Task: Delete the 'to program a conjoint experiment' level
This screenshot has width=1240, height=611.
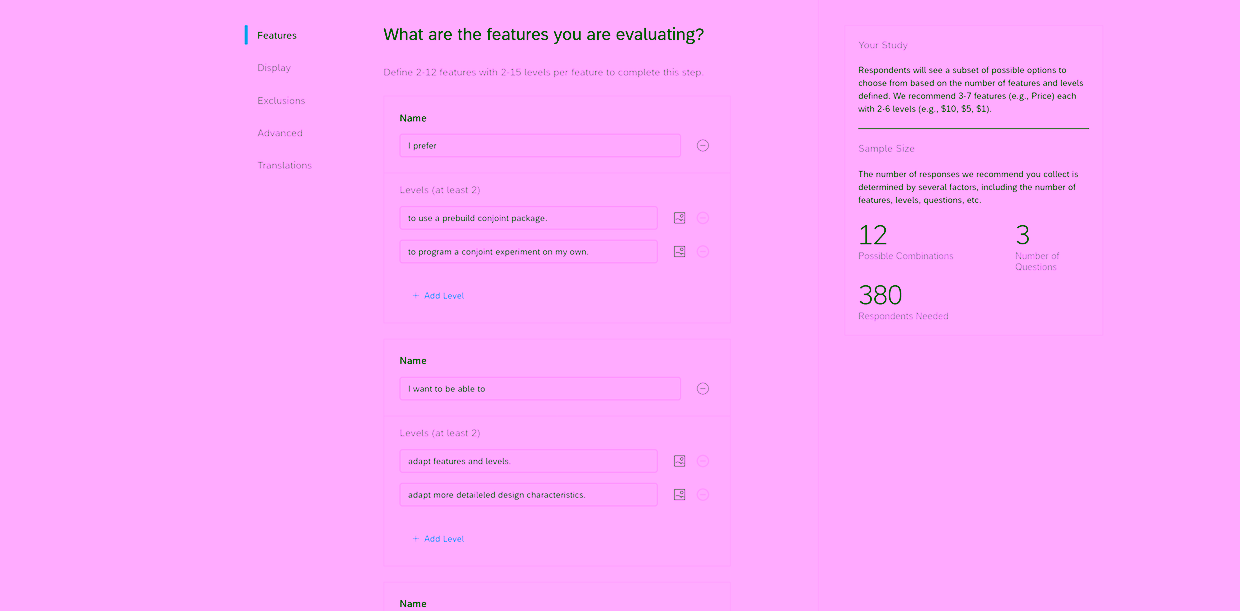Action: (x=703, y=252)
